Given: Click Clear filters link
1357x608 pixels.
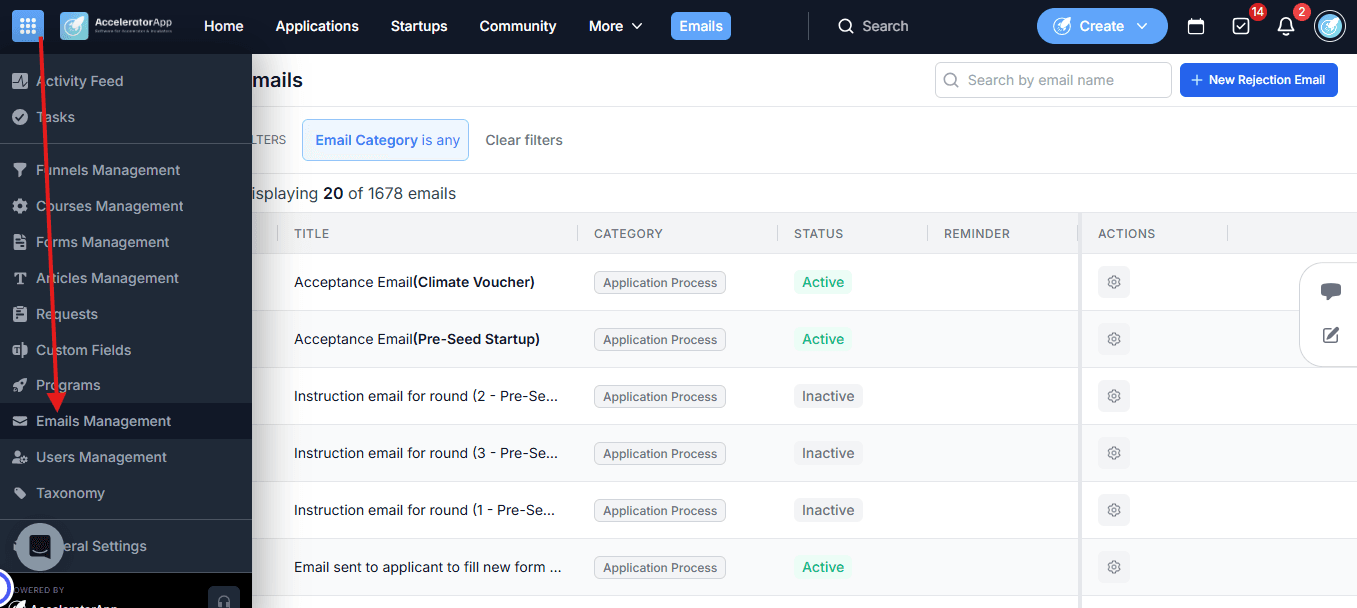Looking at the screenshot, I should pos(524,140).
